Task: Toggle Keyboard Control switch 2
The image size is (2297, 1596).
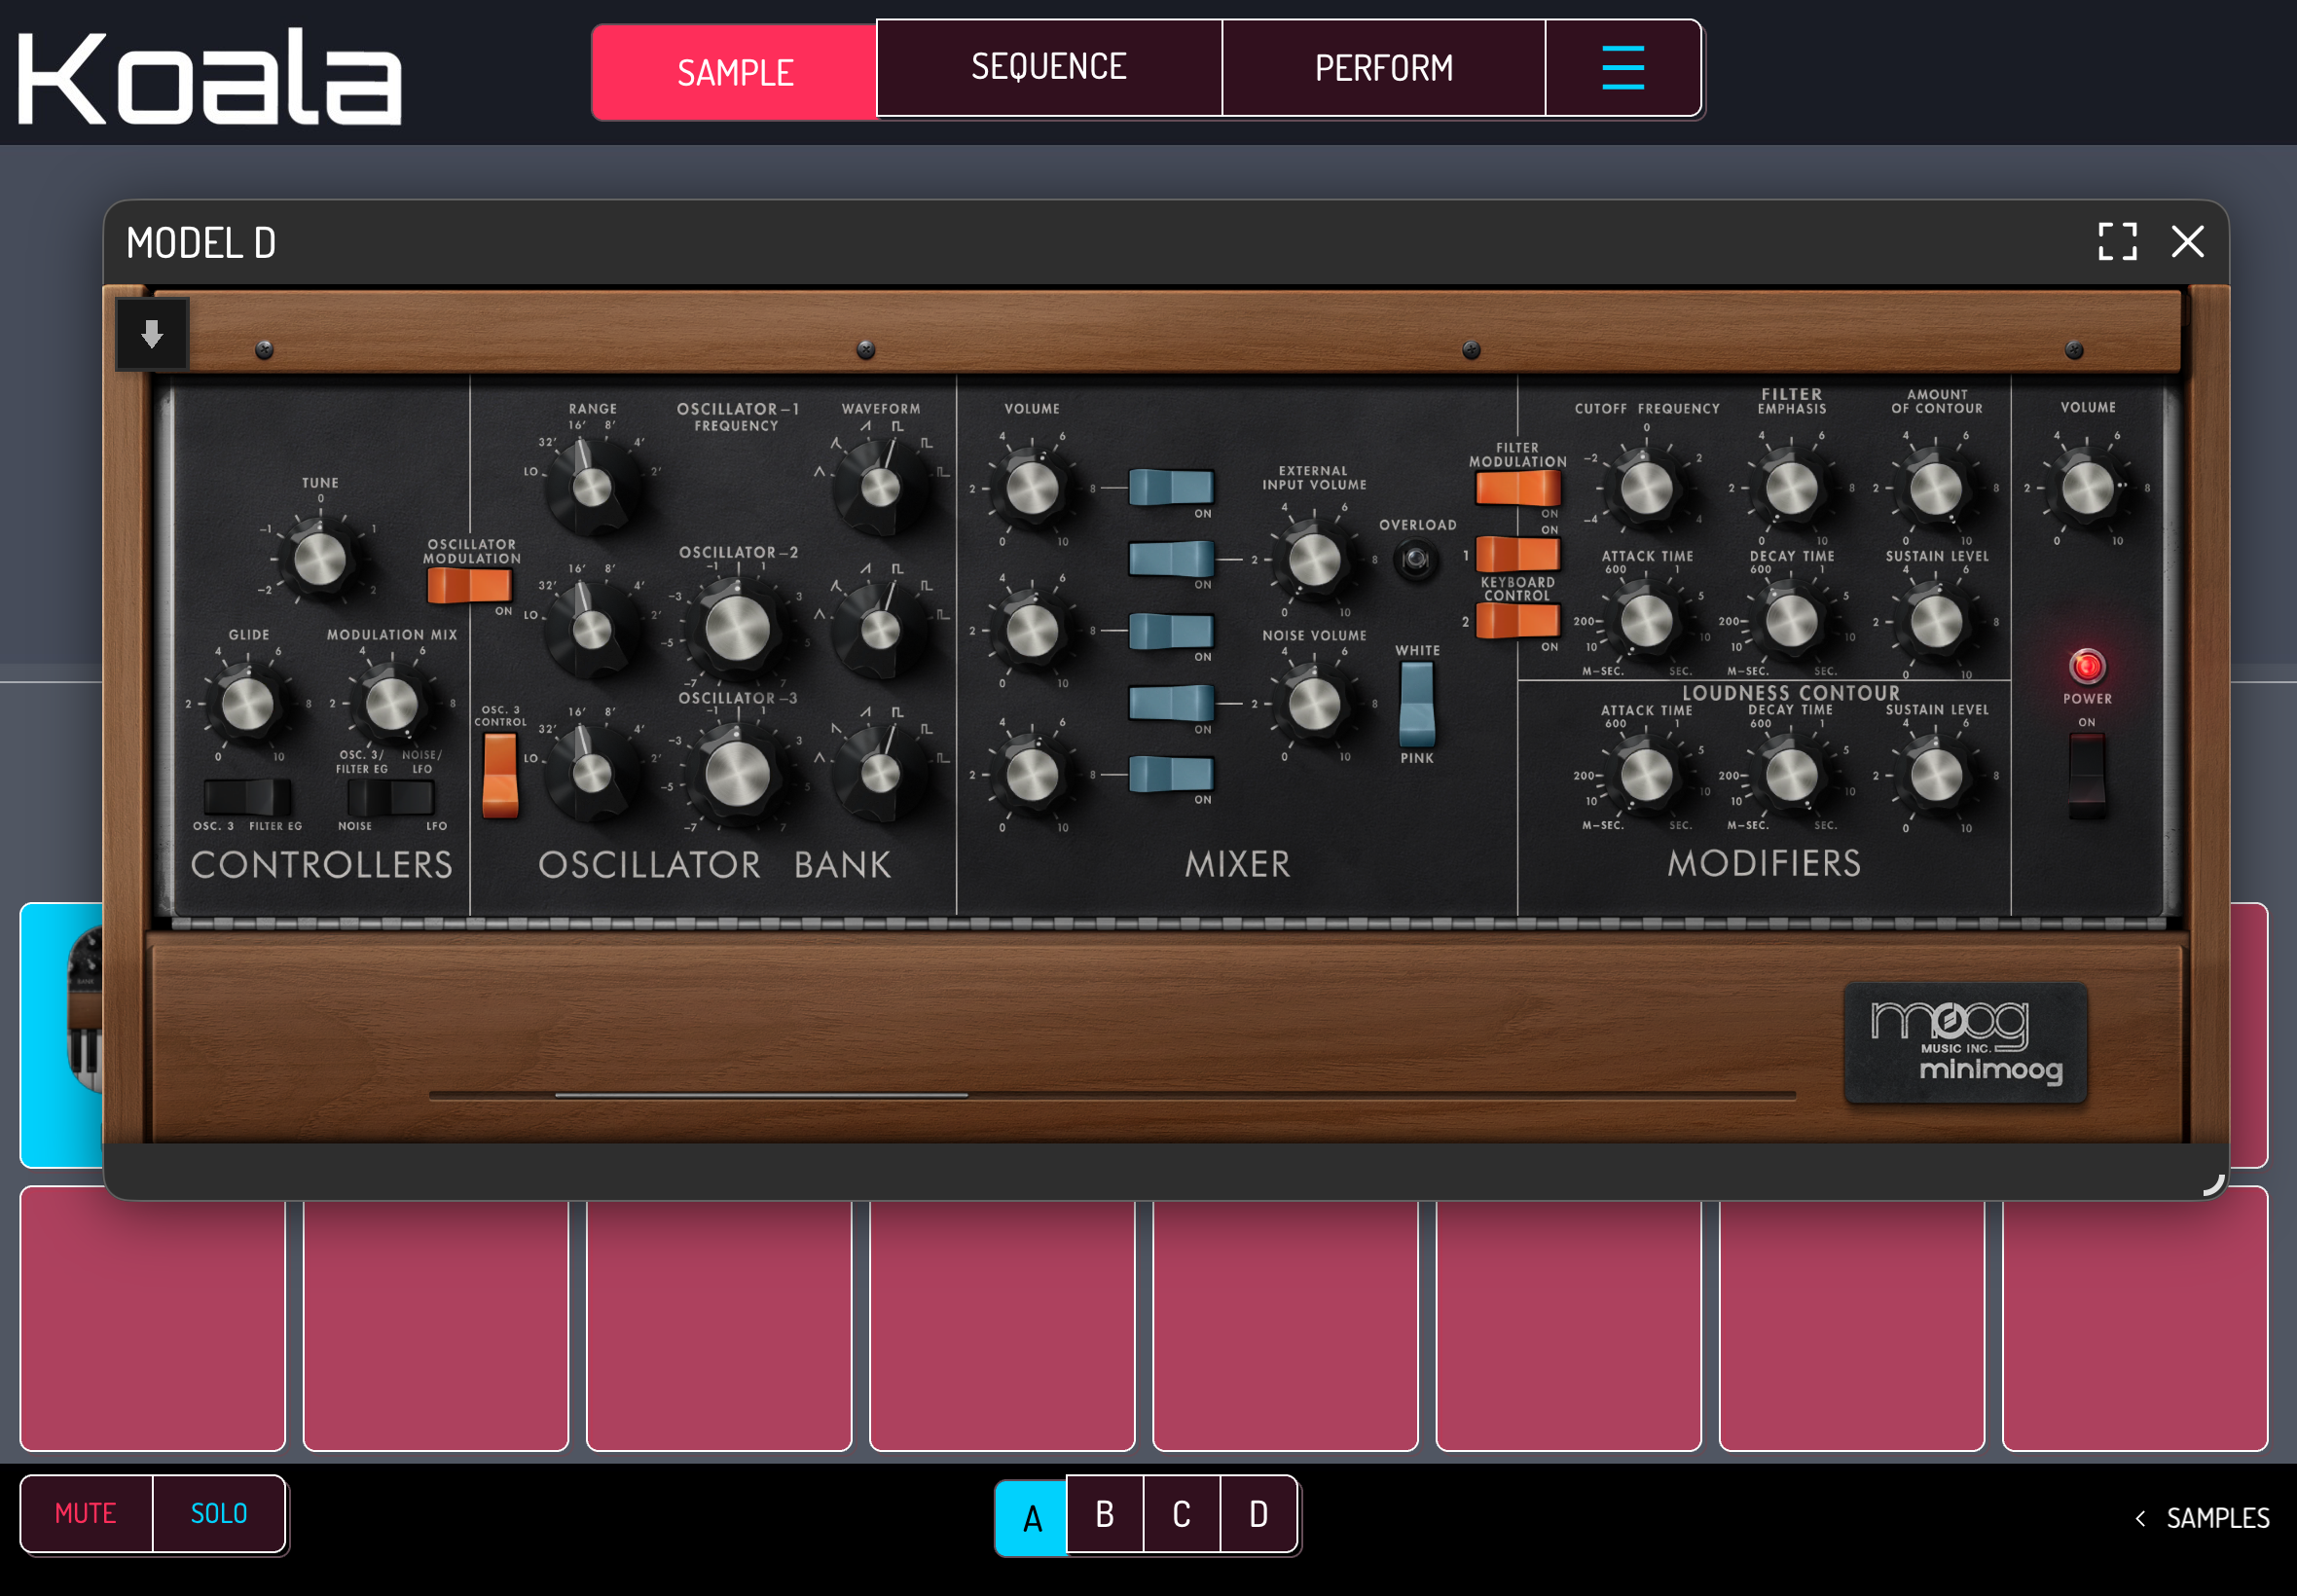Action: coord(1517,620)
